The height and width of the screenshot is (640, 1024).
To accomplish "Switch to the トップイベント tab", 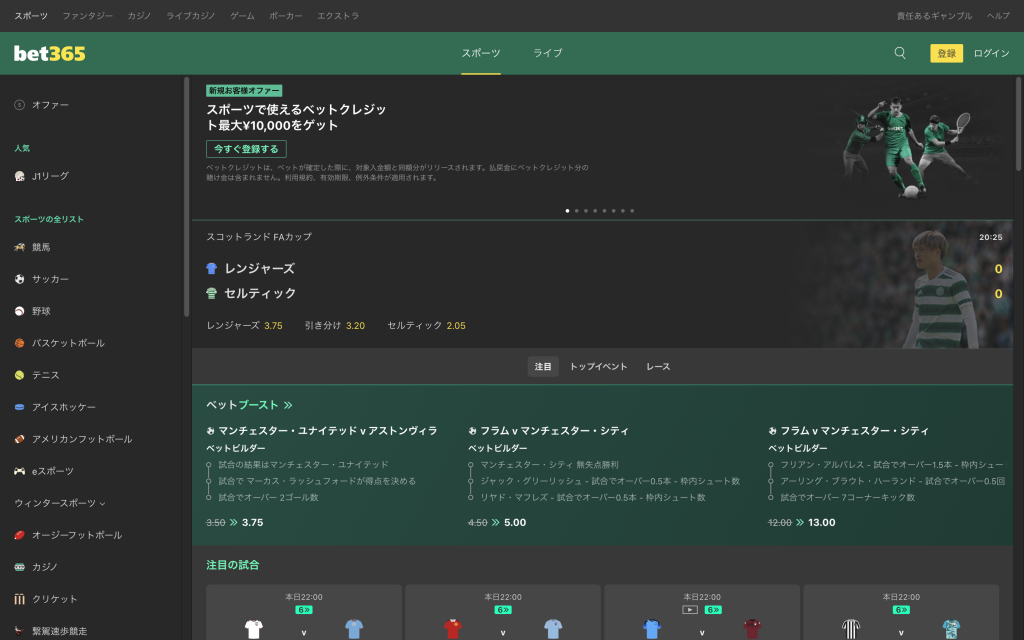I will 598,366.
